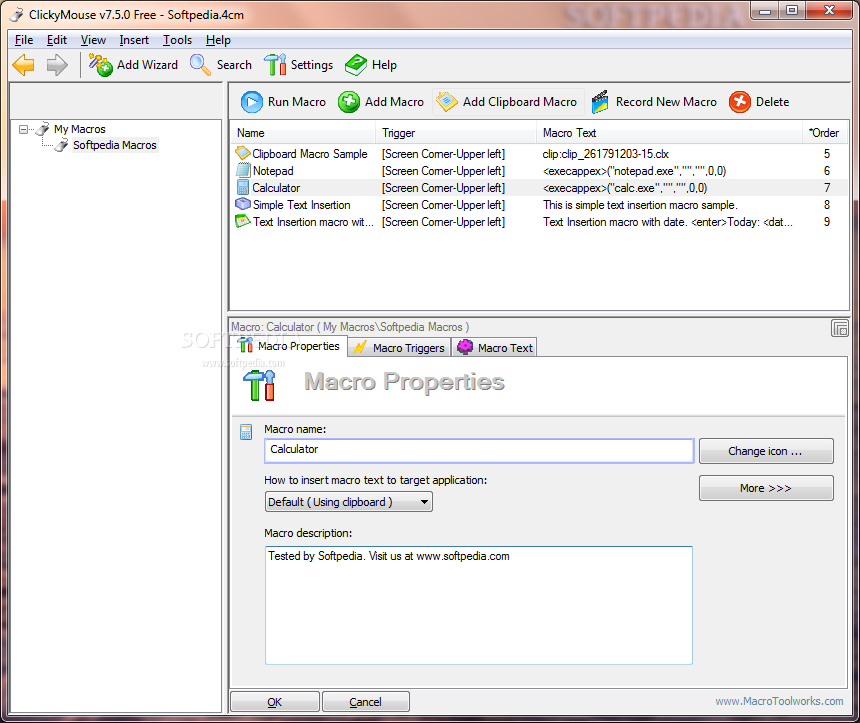Click the Macro description text area
The height and width of the screenshot is (723, 860).
(479, 605)
